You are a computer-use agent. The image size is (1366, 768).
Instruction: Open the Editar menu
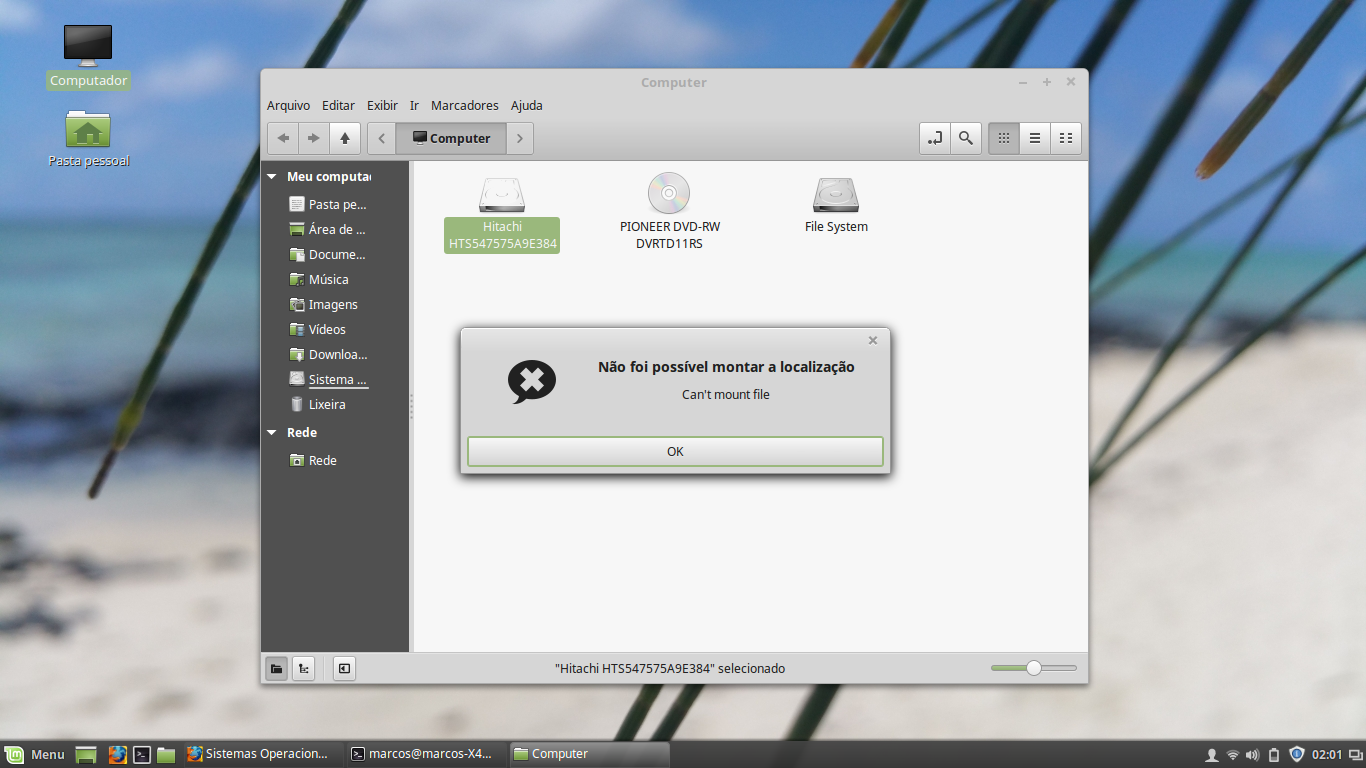click(338, 105)
